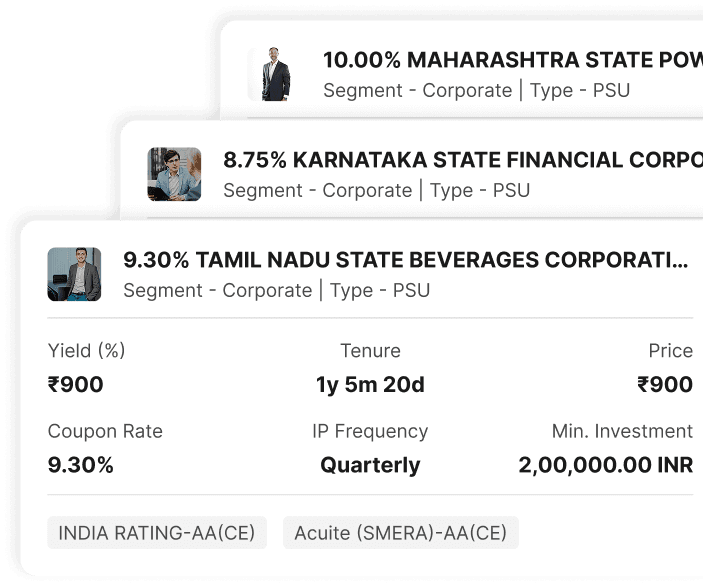
Task: Click the Min. Investment amount 2,00,000.00 INR
Action: tap(605, 465)
